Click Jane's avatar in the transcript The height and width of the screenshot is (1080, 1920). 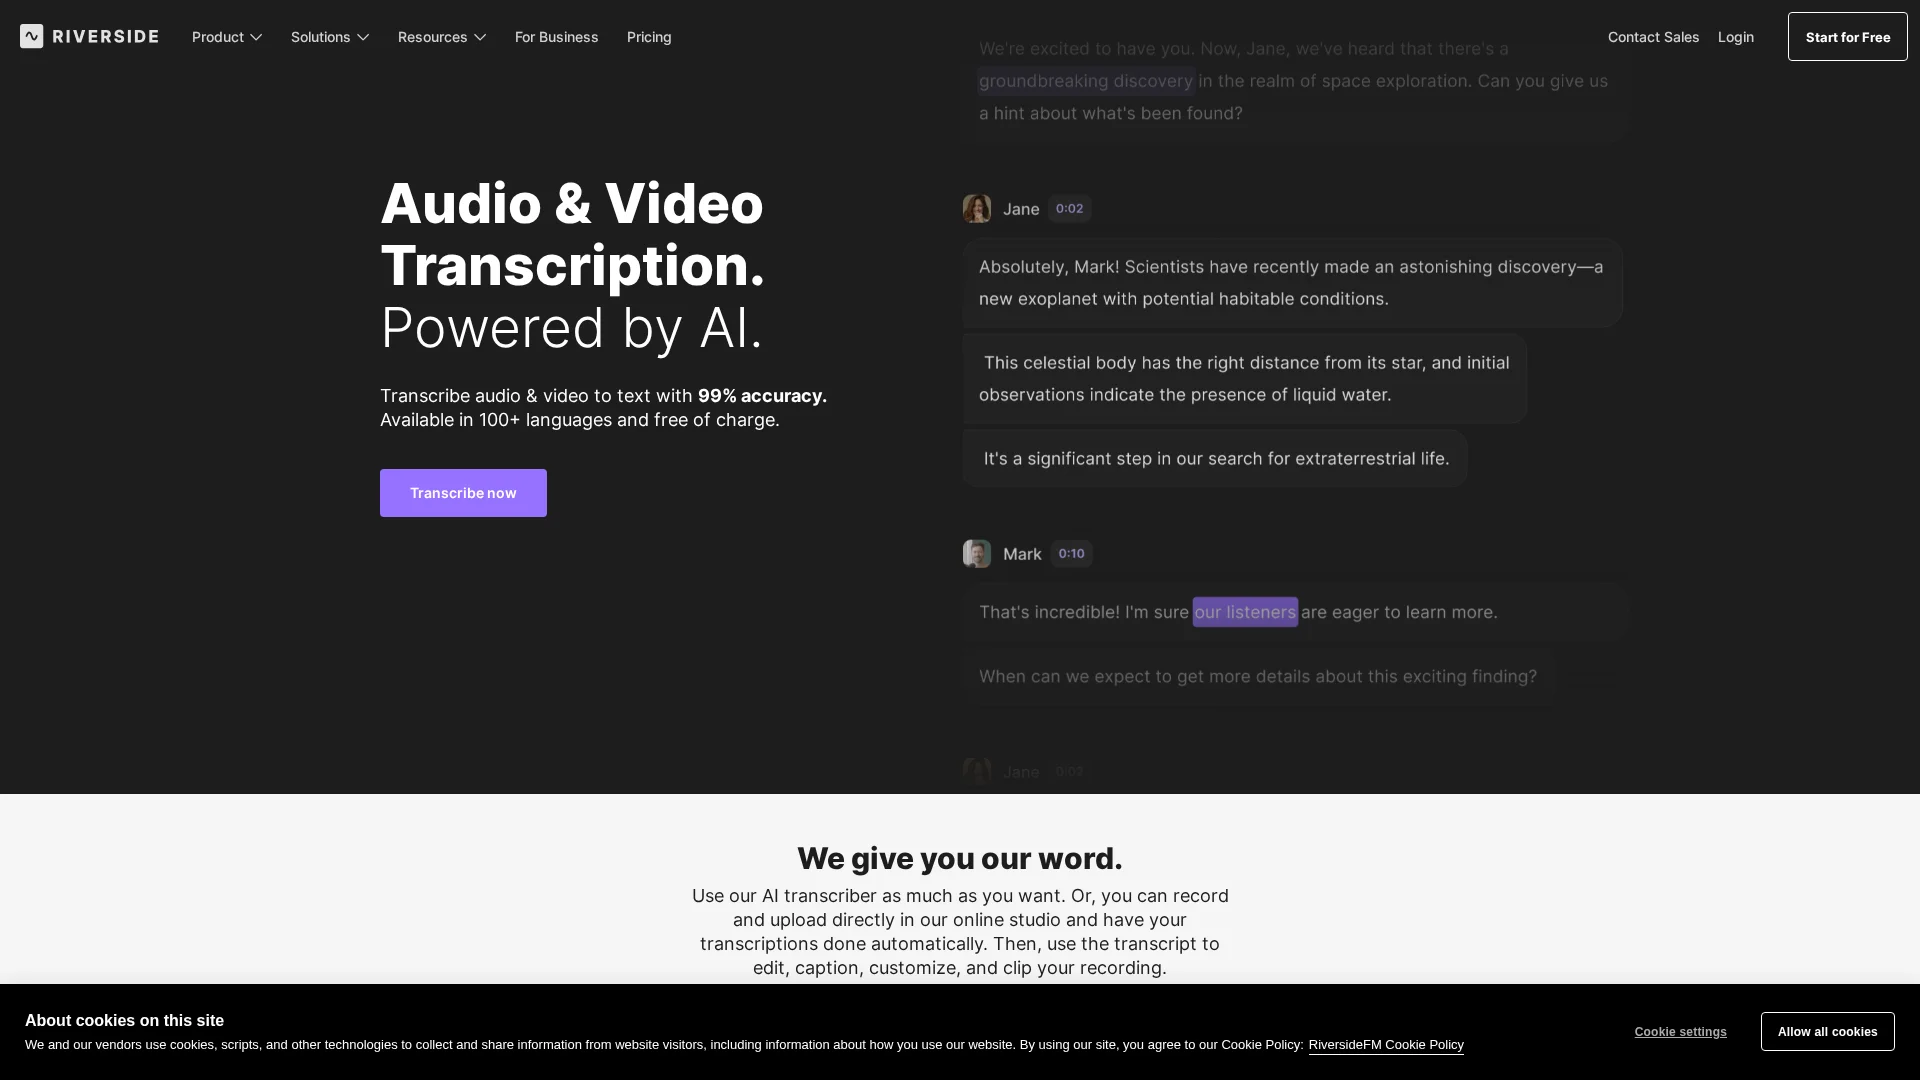tap(976, 209)
